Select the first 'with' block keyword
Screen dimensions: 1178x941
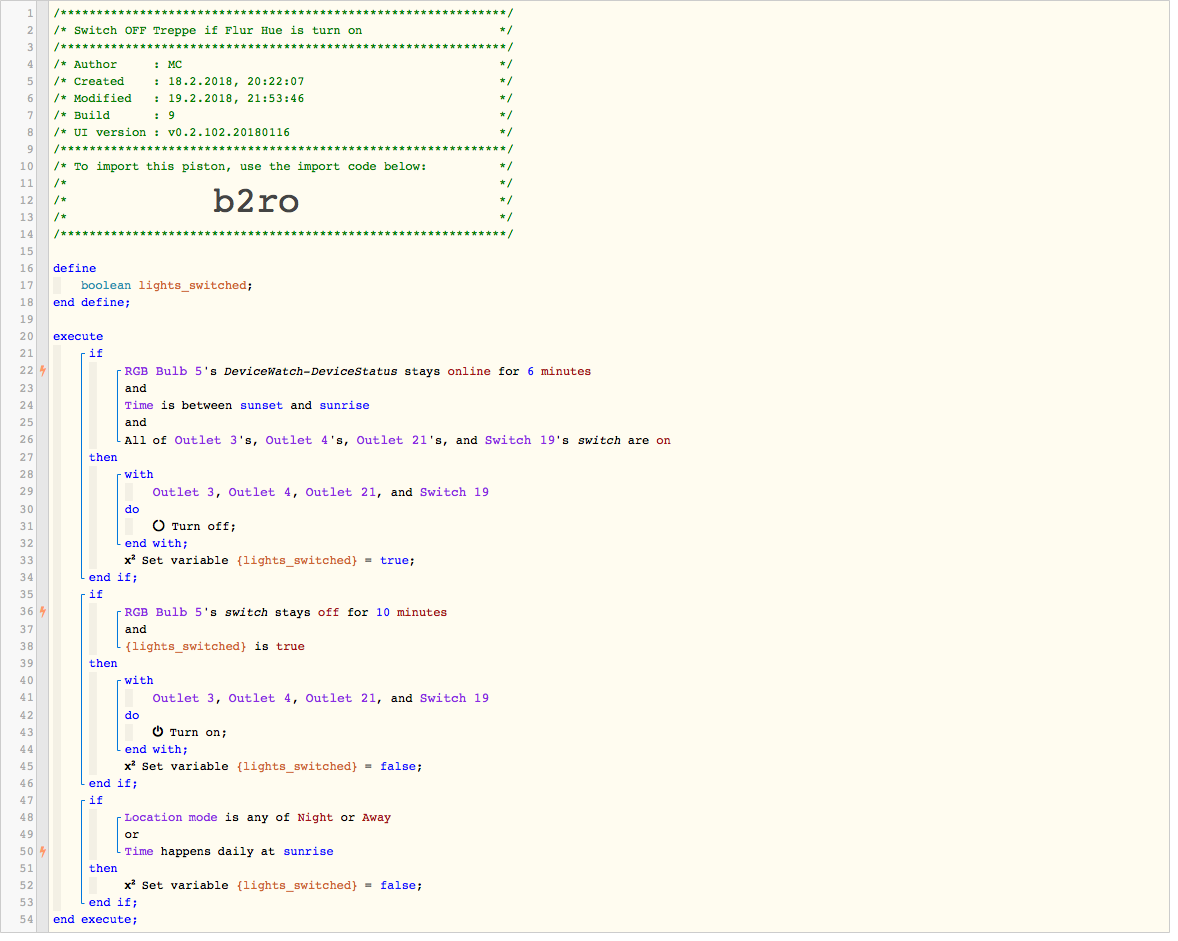139,475
